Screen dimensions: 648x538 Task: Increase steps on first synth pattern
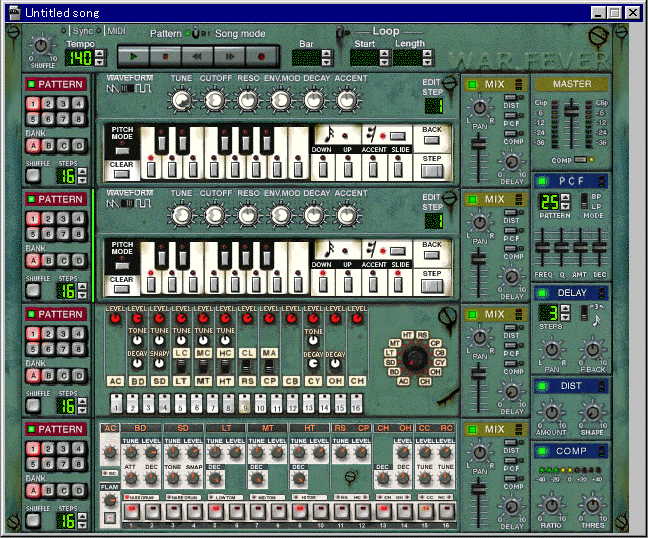click(82, 171)
